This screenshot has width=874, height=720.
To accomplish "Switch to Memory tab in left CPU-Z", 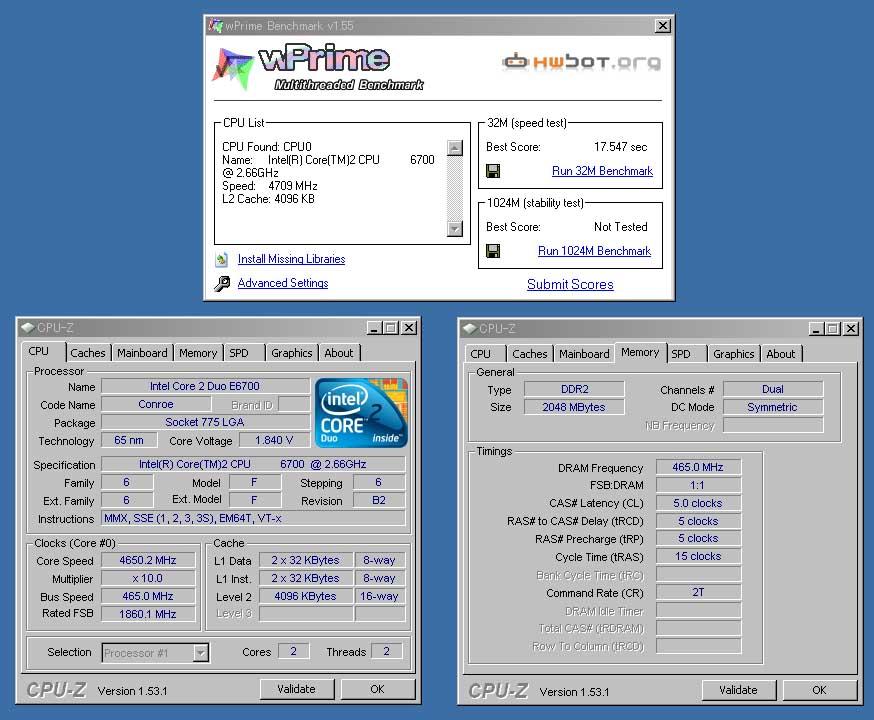I will pos(198,353).
